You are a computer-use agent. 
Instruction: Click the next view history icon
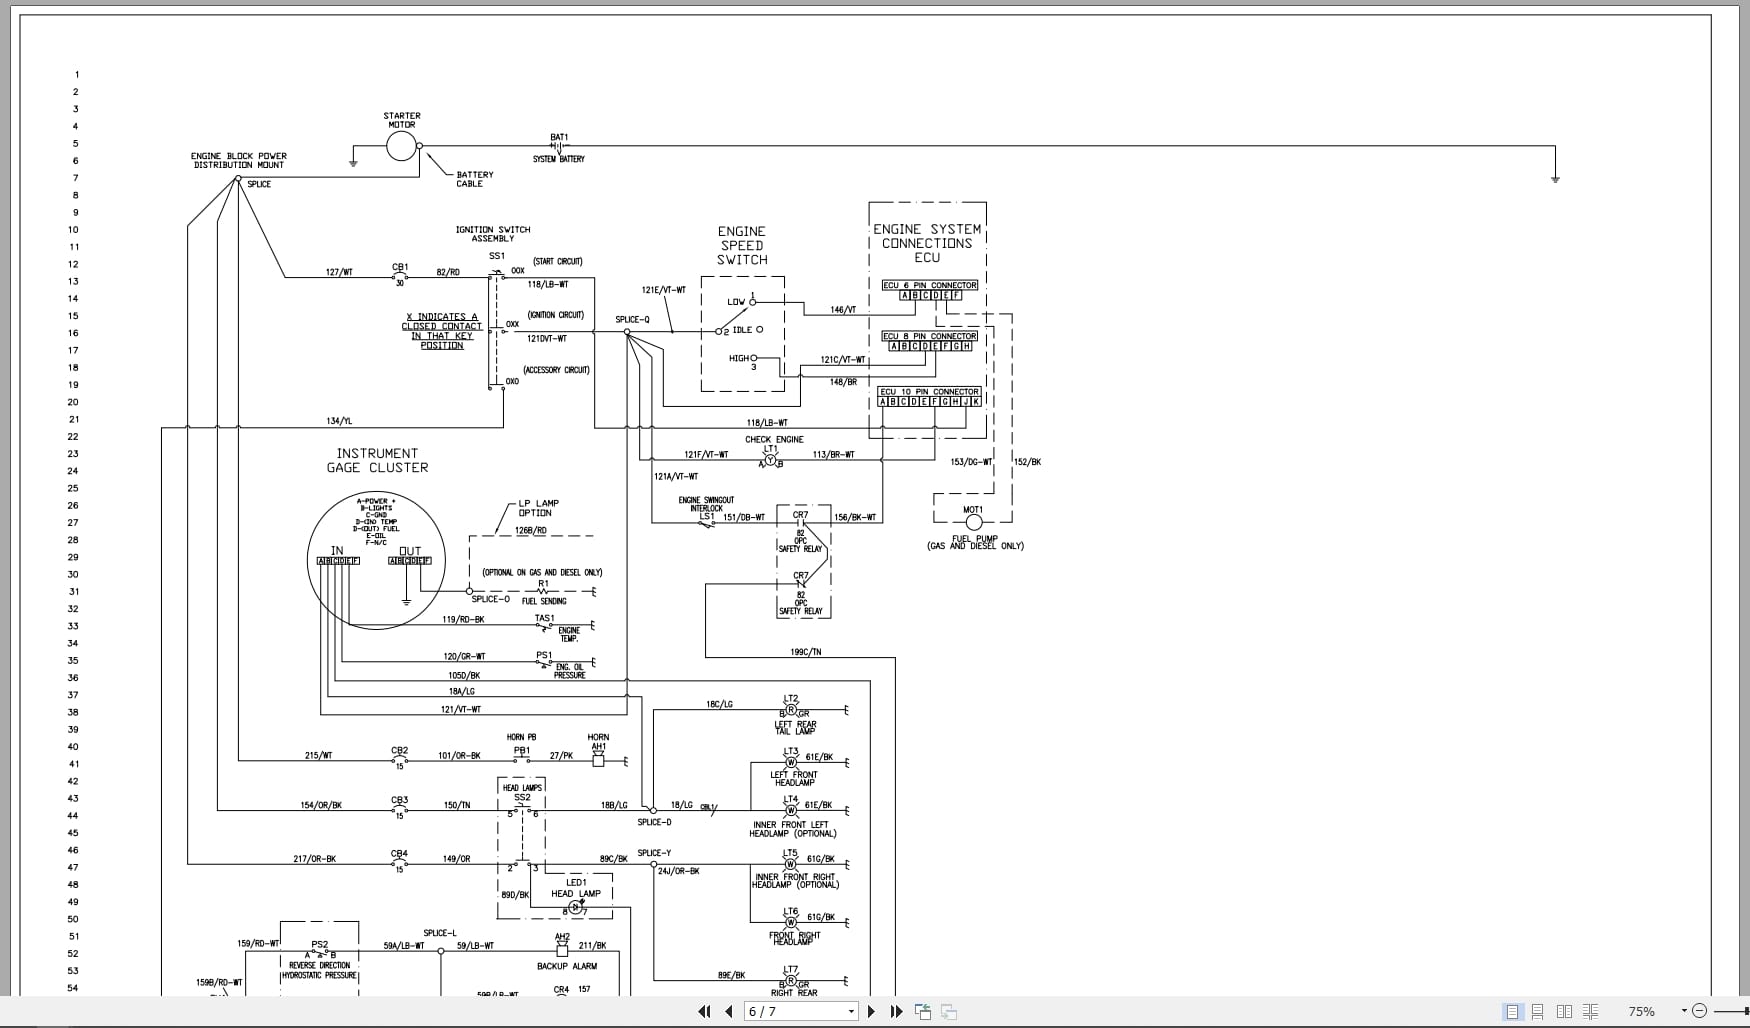[948, 1011]
